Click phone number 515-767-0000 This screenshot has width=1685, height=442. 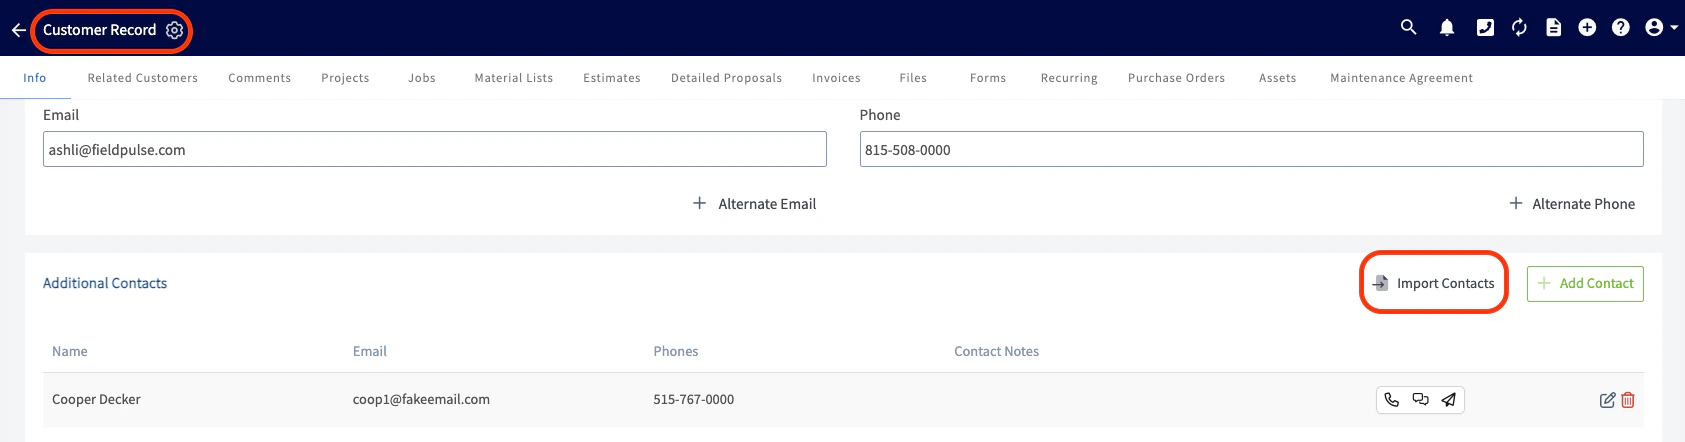coord(694,399)
